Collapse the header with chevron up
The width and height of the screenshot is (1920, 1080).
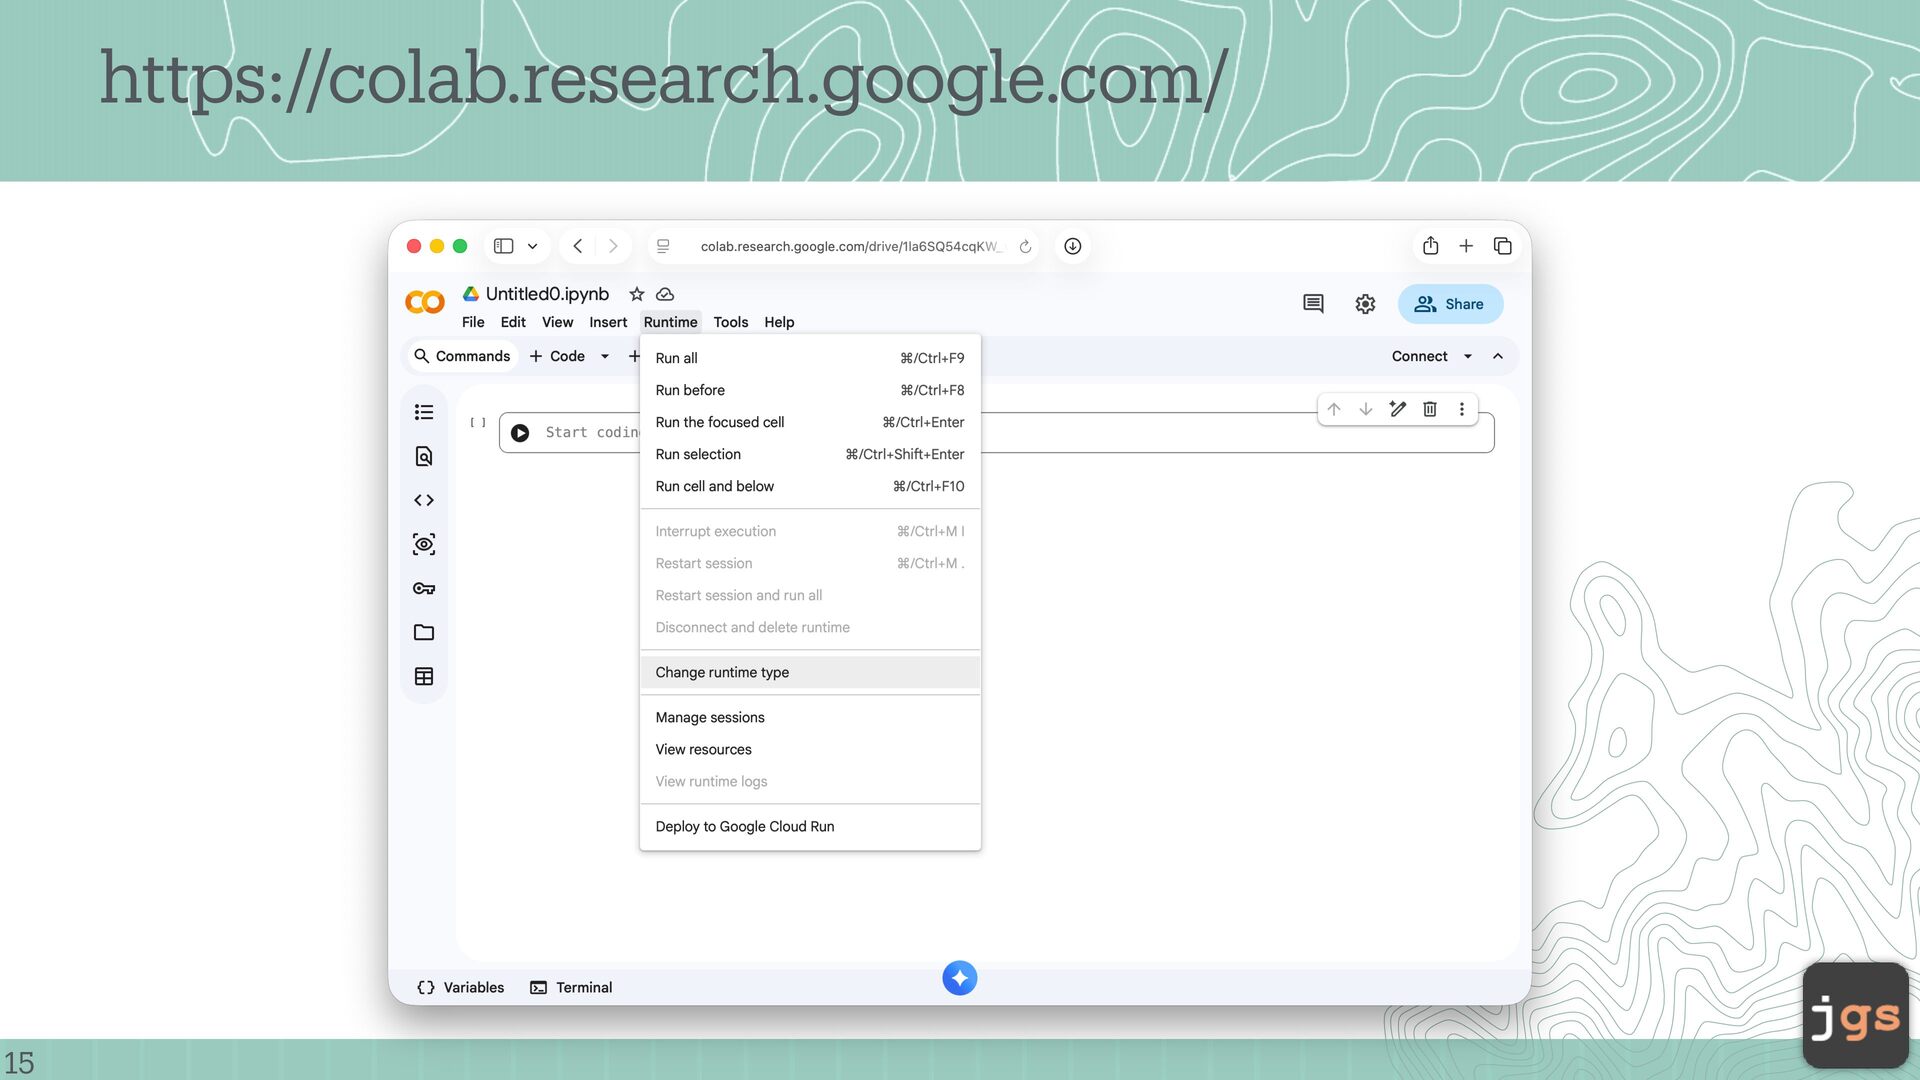[1498, 356]
